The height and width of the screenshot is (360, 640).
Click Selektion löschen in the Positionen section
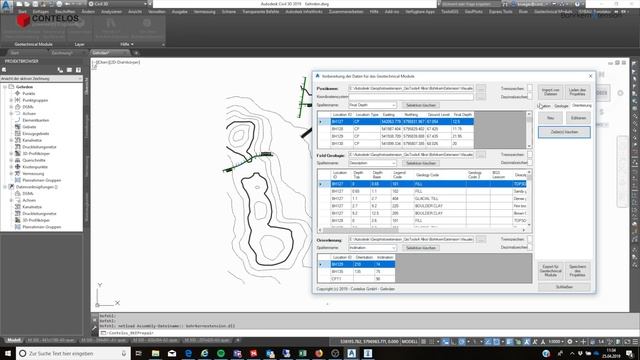pyautogui.click(x=421, y=105)
